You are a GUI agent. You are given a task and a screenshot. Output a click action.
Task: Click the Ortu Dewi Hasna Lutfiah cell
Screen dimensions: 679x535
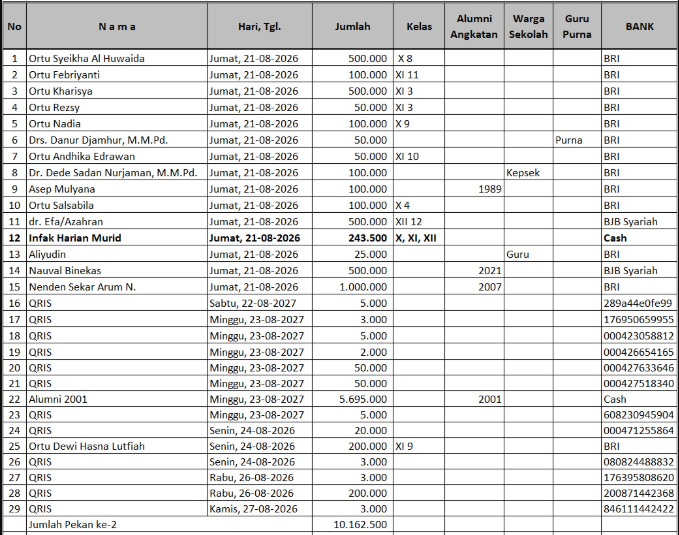point(117,446)
